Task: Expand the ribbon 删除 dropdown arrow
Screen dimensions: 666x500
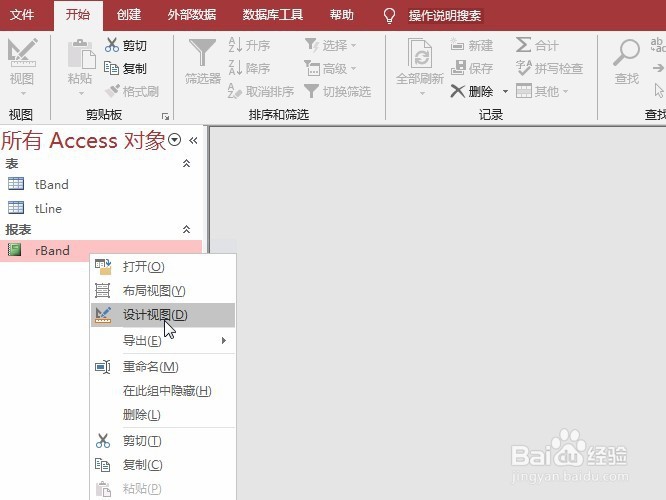Action: pos(505,91)
